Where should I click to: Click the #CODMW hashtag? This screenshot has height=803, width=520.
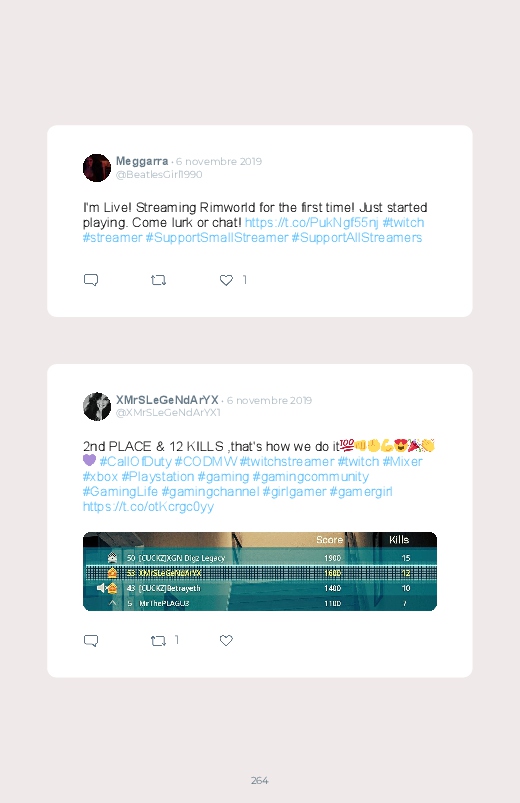(x=205, y=461)
